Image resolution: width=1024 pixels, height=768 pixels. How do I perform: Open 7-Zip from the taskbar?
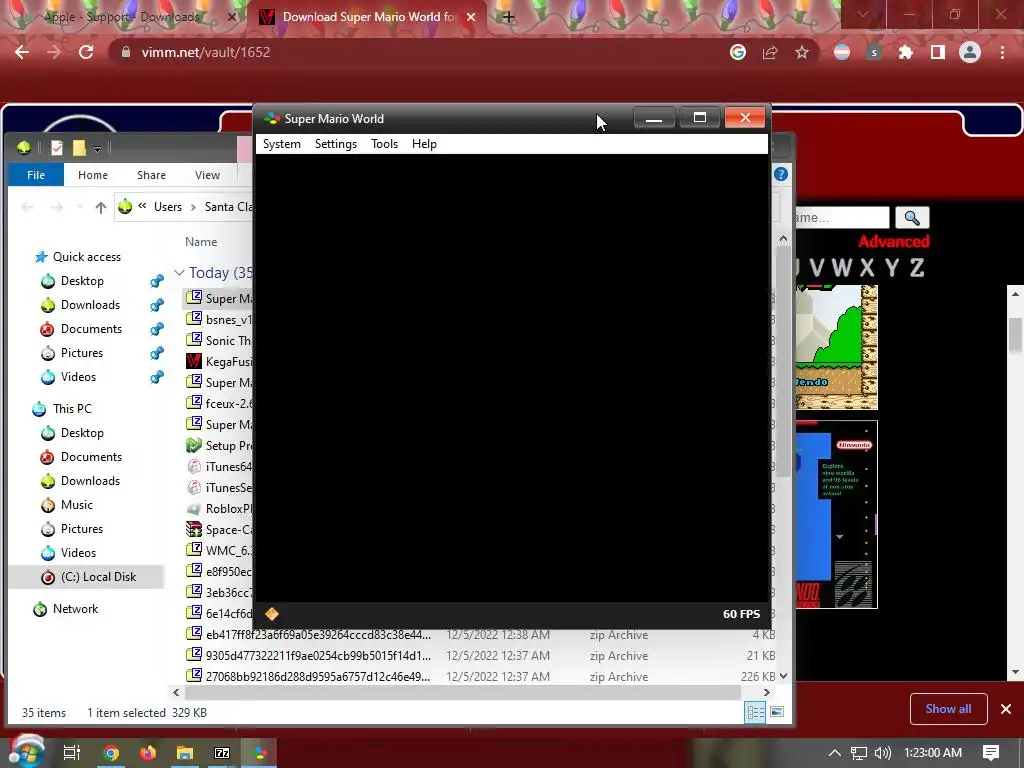222,753
